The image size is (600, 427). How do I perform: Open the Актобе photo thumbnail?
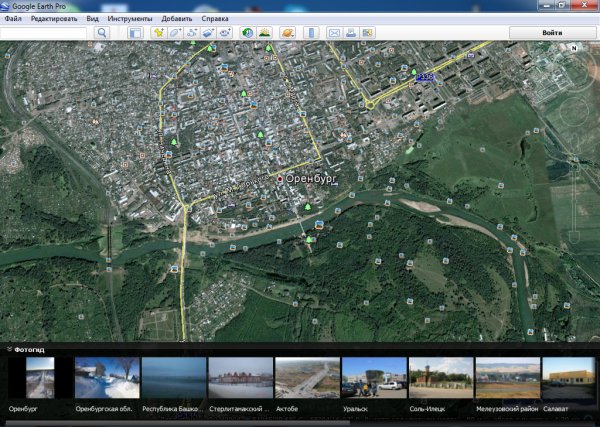click(x=307, y=378)
